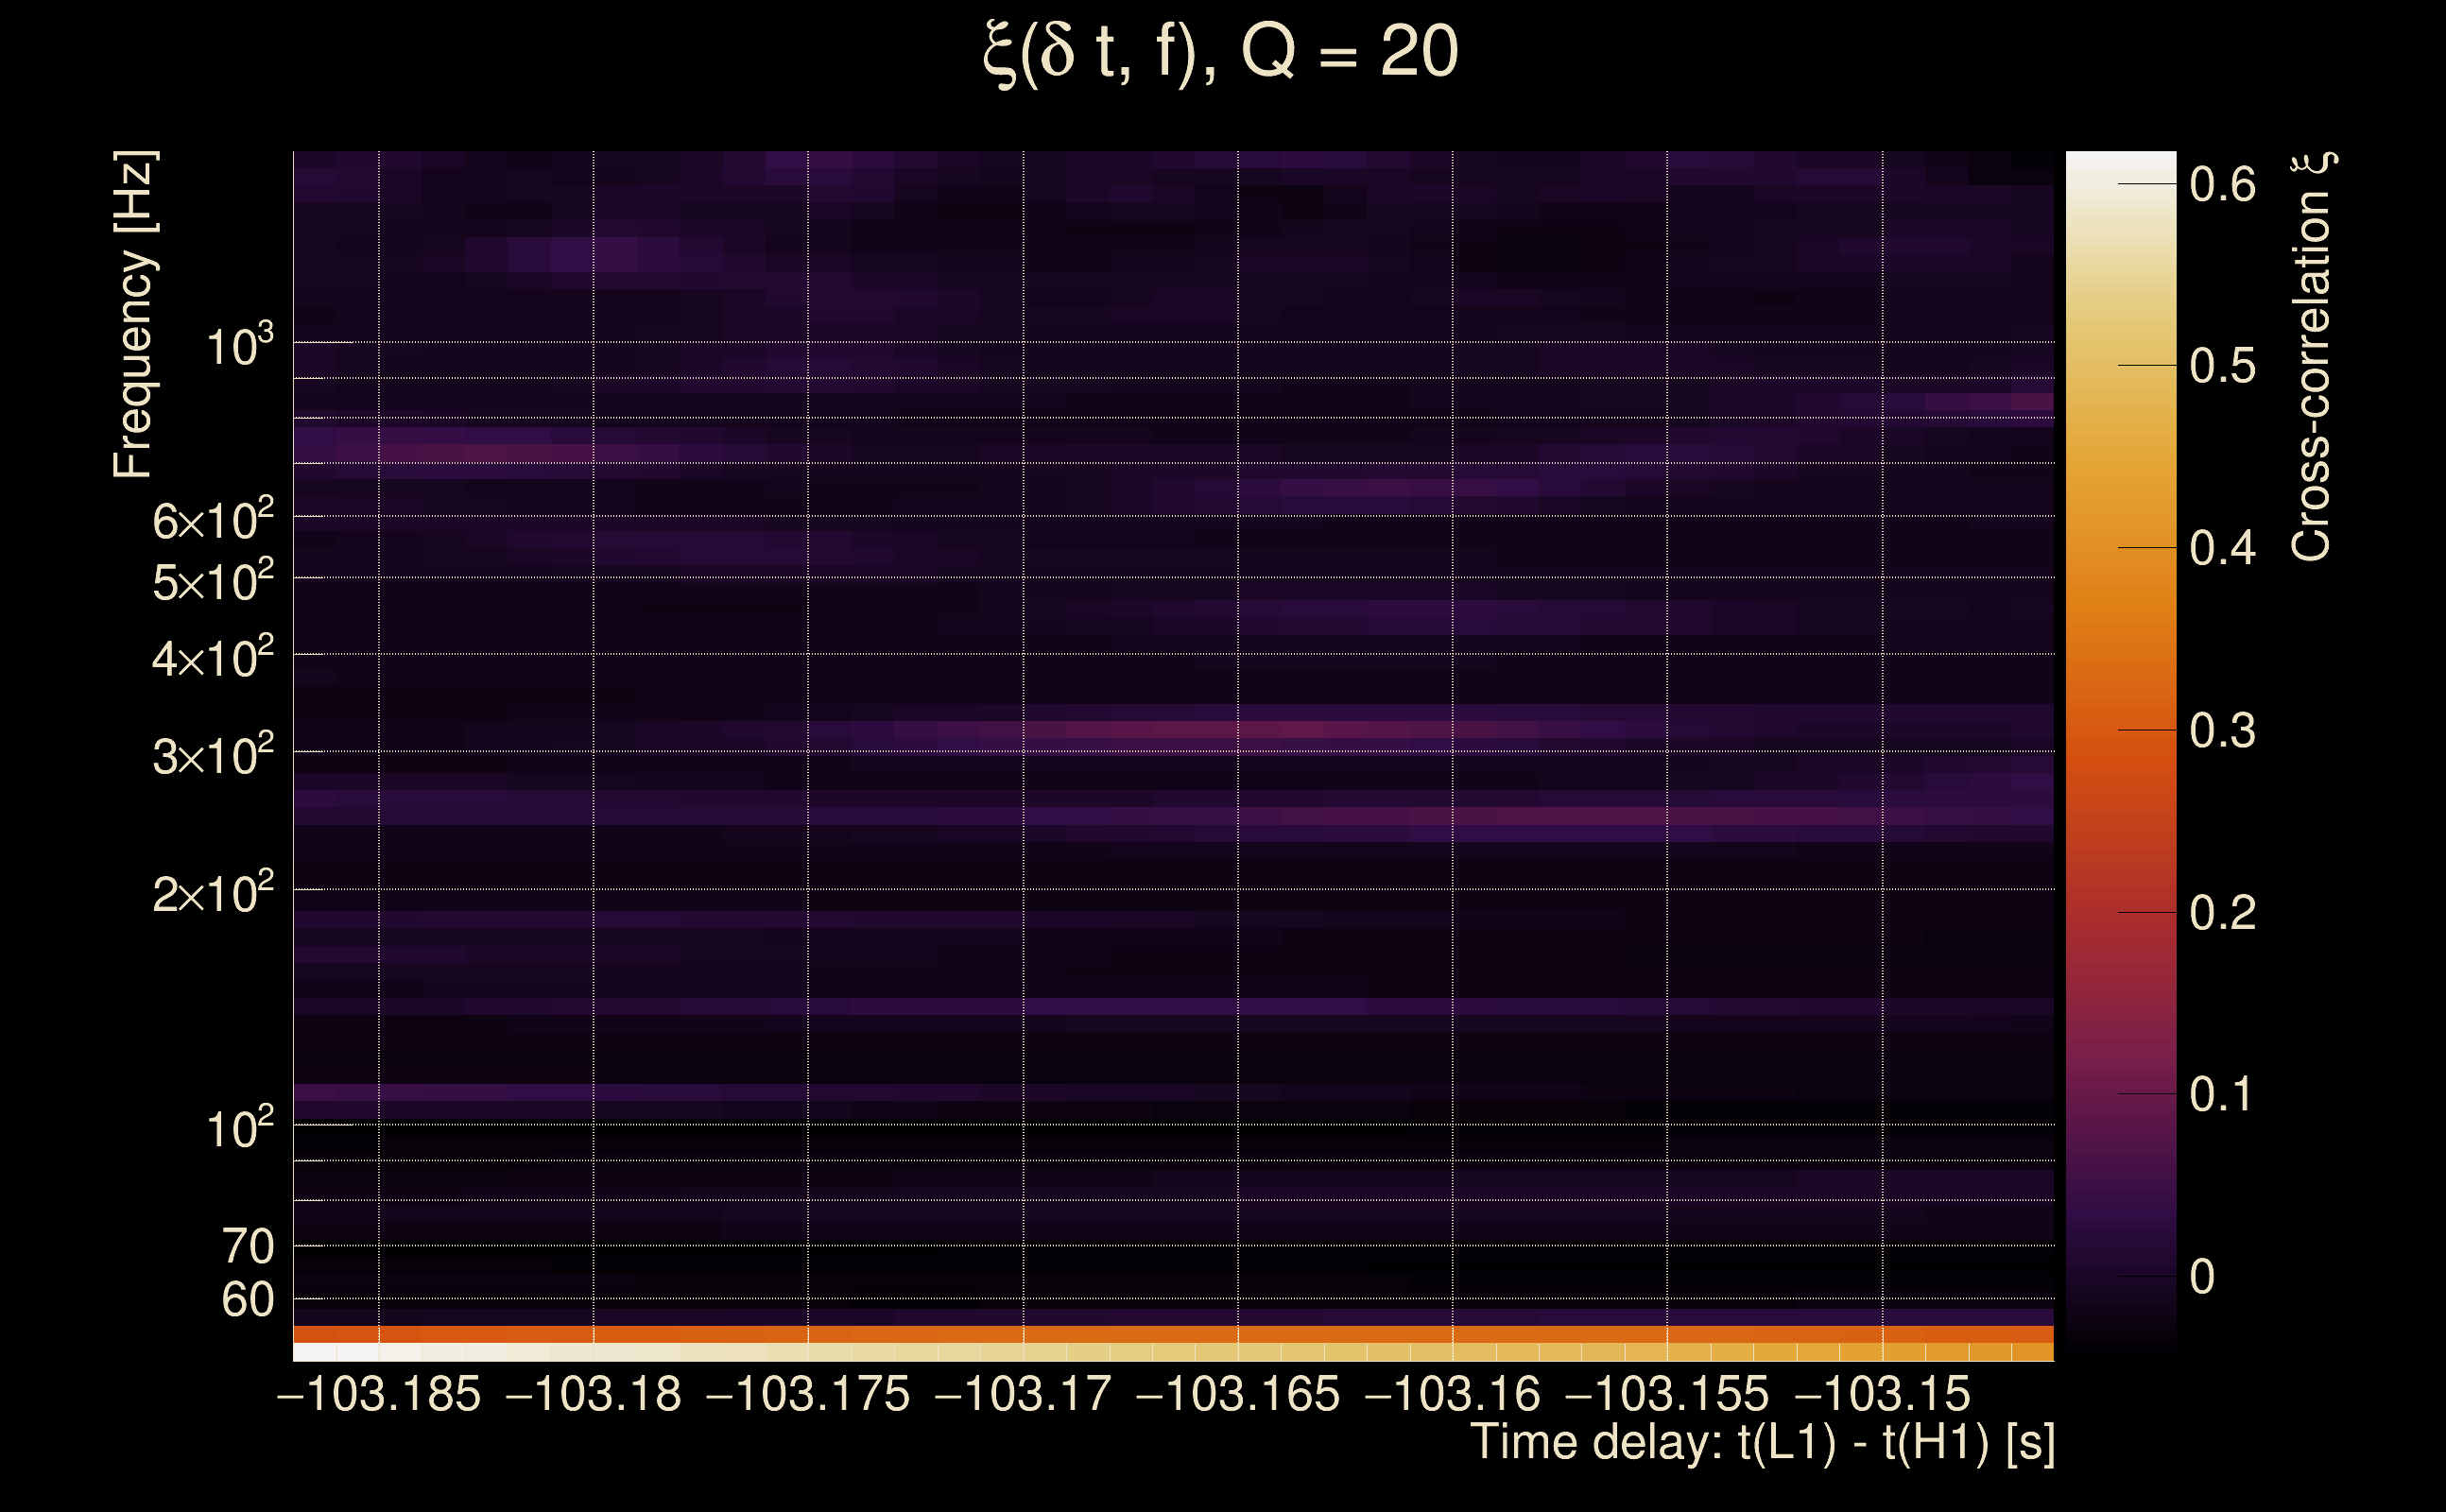Image resolution: width=2446 pixels, height=1512 pixels.
Task: Click the 0.6 tick on the colorbar
Action: pos(2222,185)
